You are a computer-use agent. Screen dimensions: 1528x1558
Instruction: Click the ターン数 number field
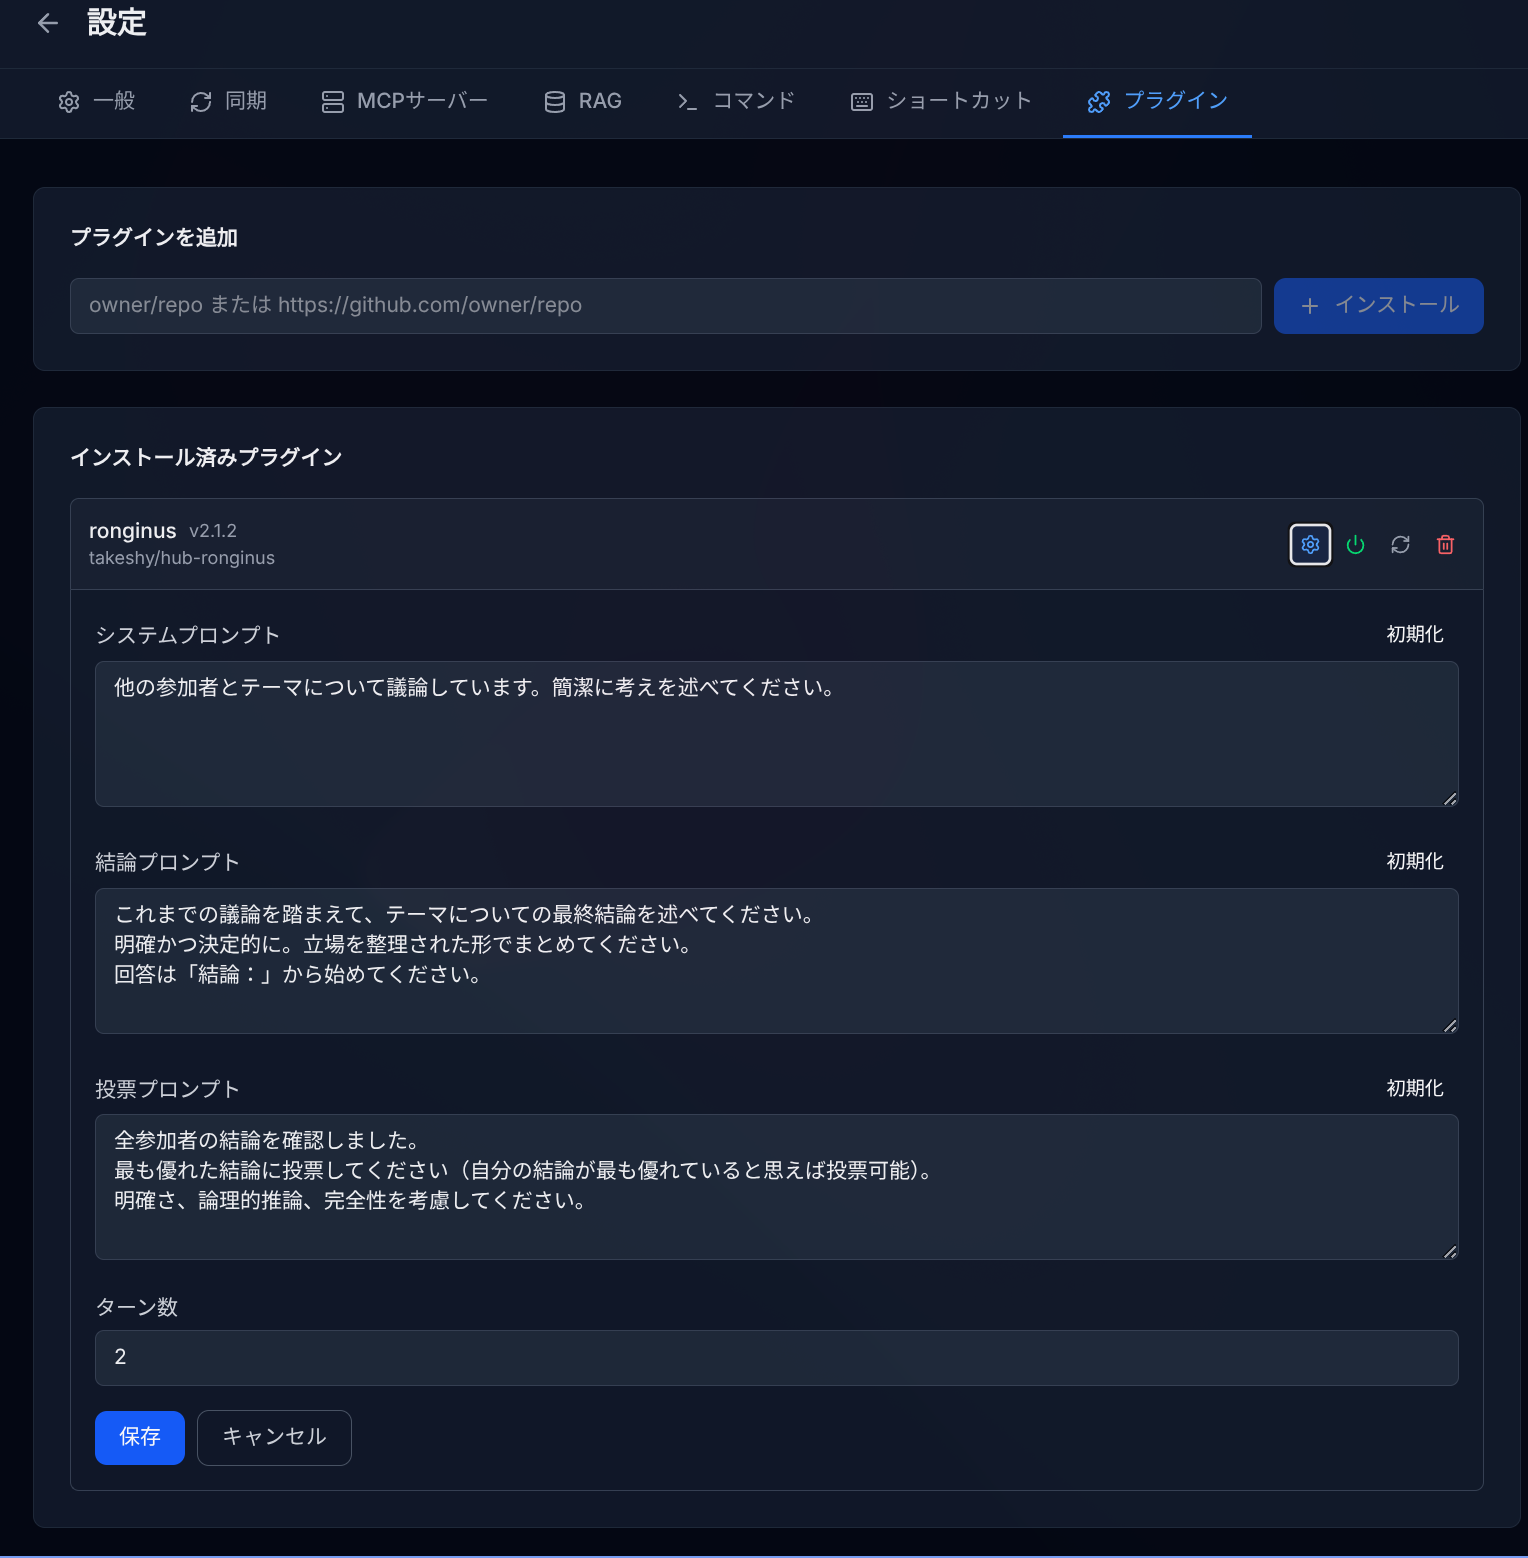pos(776,1357)
